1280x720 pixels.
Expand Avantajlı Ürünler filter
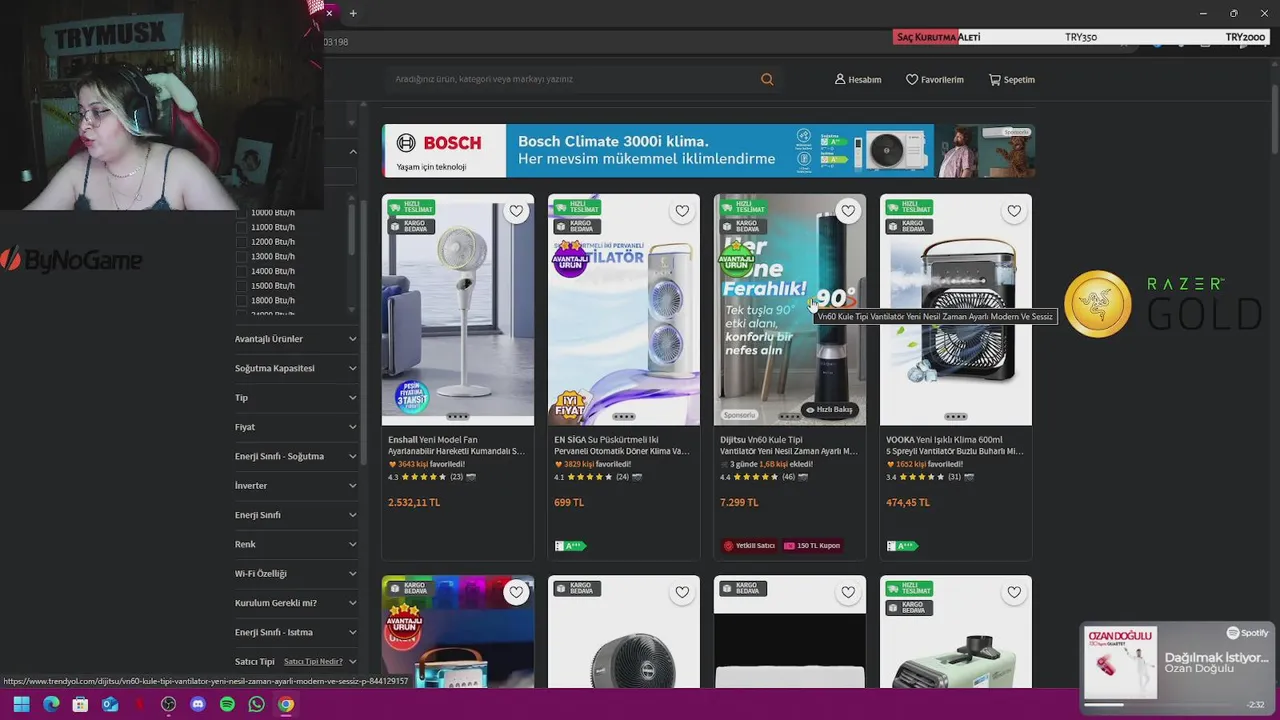pos(296,339)
